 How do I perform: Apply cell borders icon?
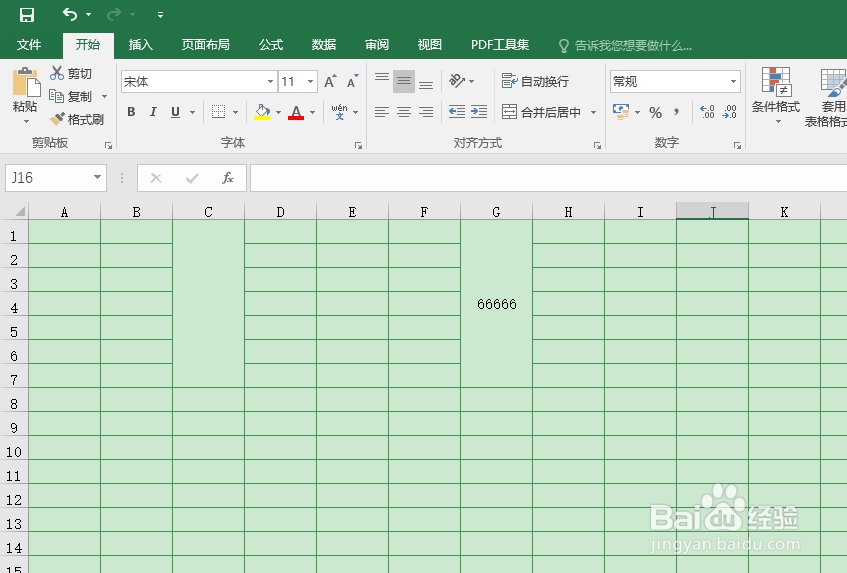(218, 112)
